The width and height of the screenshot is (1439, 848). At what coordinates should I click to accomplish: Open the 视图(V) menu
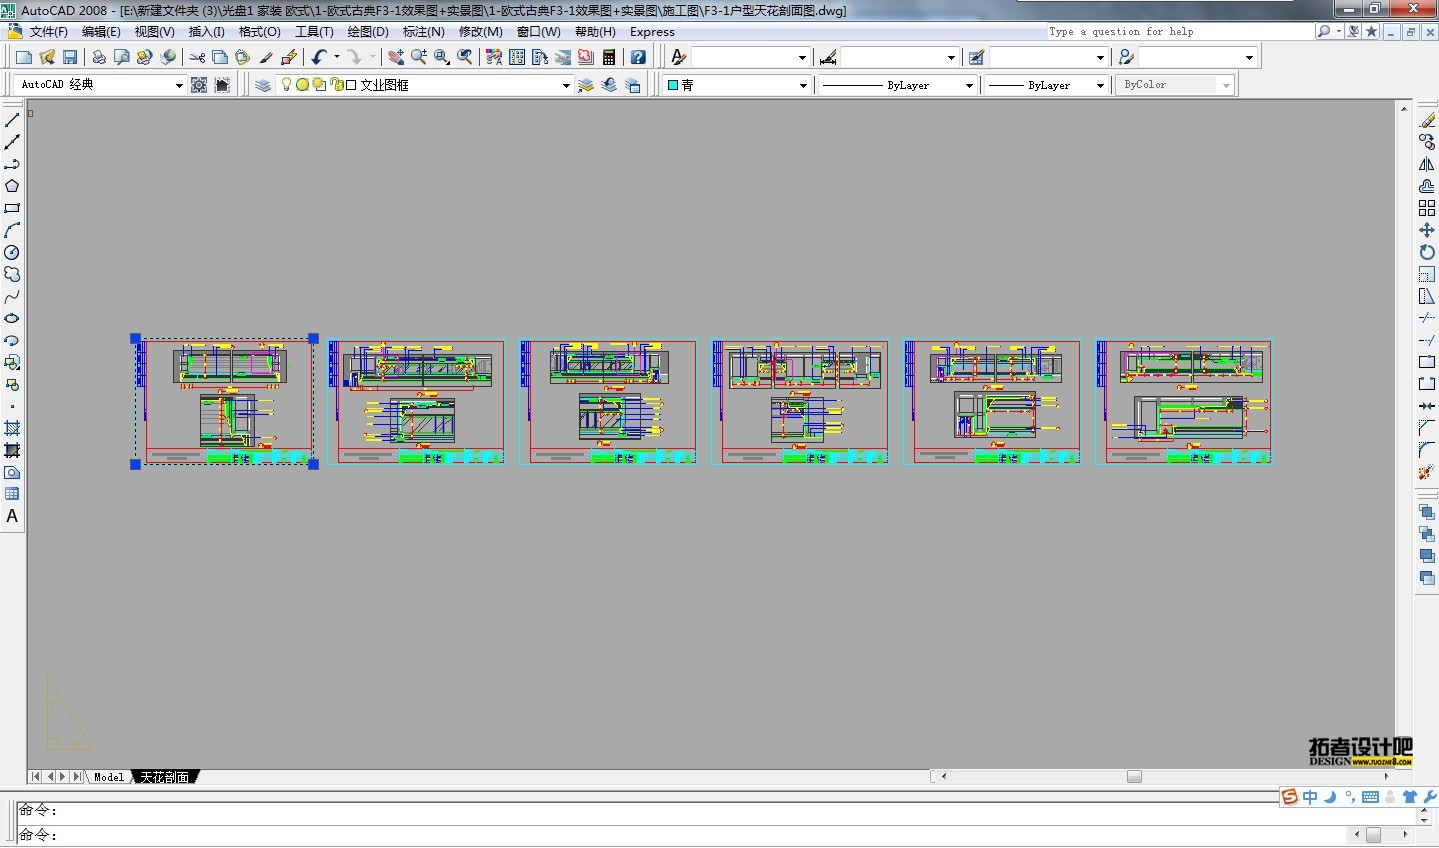[x=154, y=32]
